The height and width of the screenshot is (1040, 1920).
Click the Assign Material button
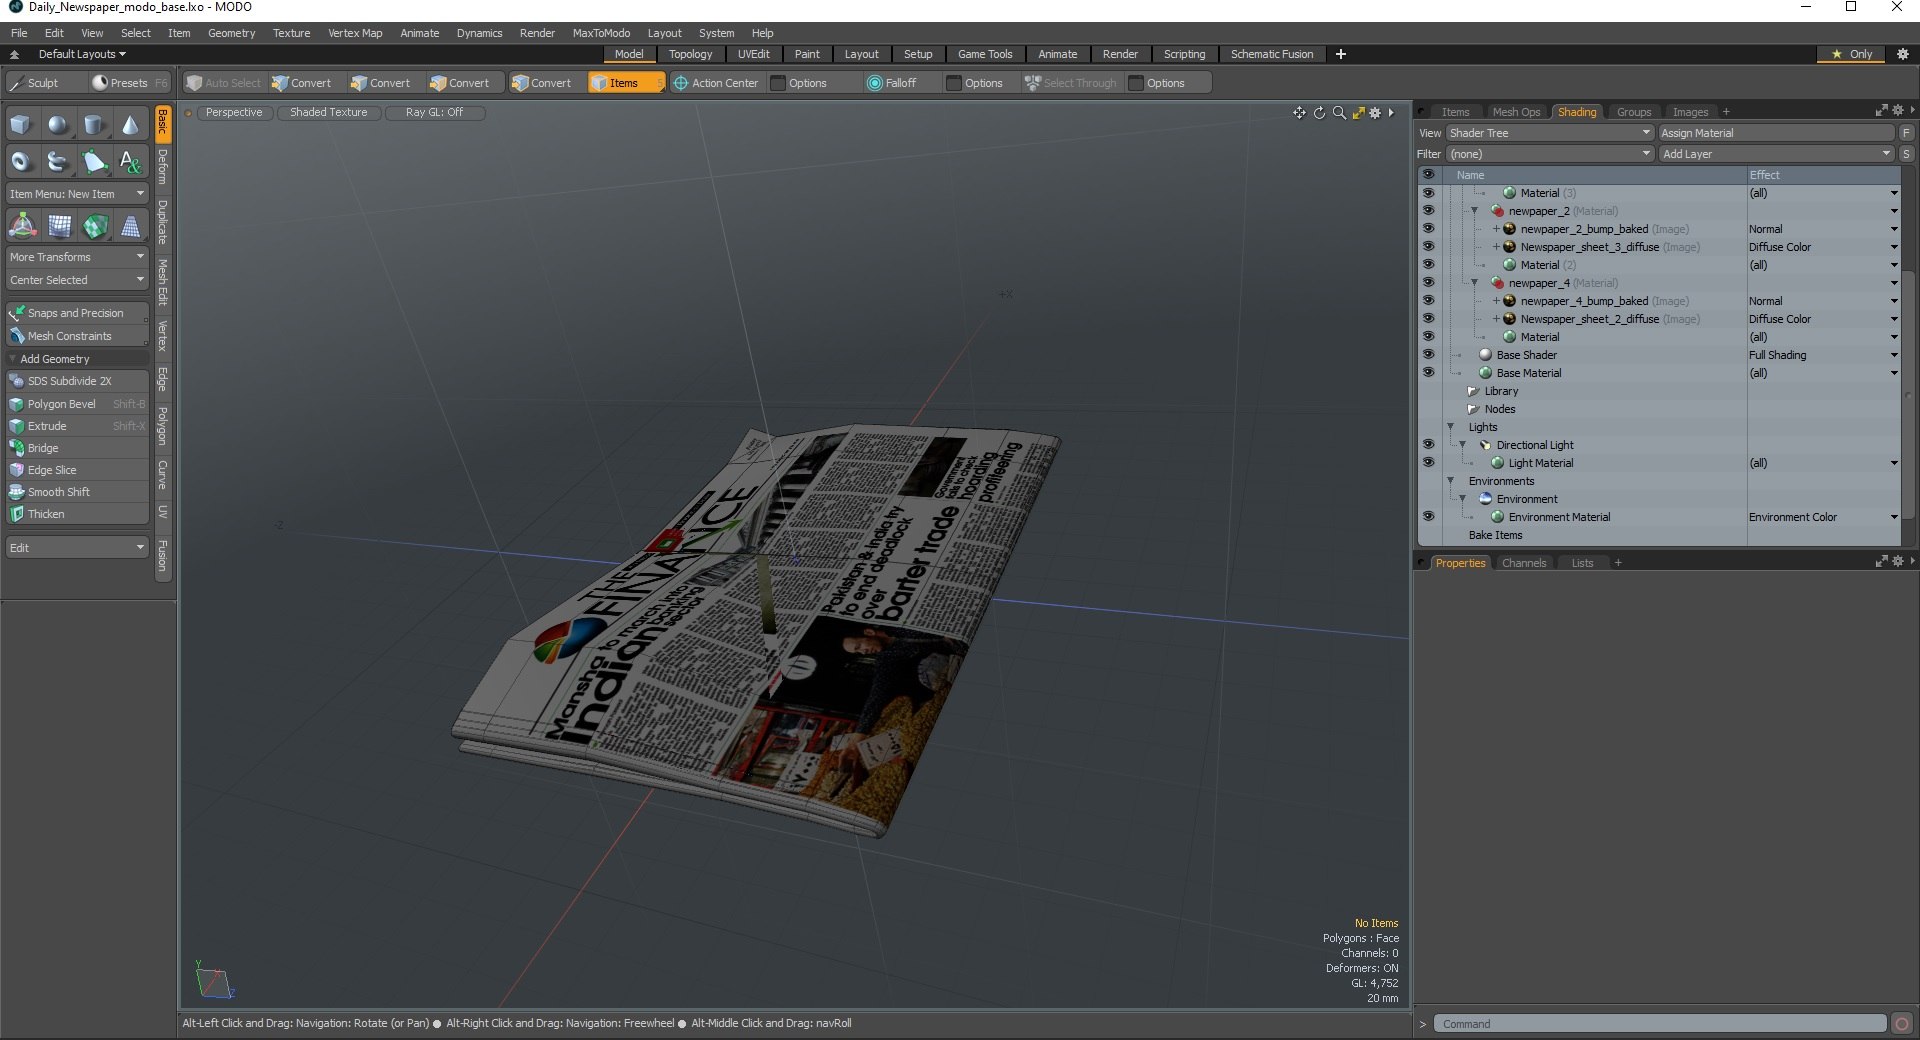pyautogui.click(x=1776, y=133)
